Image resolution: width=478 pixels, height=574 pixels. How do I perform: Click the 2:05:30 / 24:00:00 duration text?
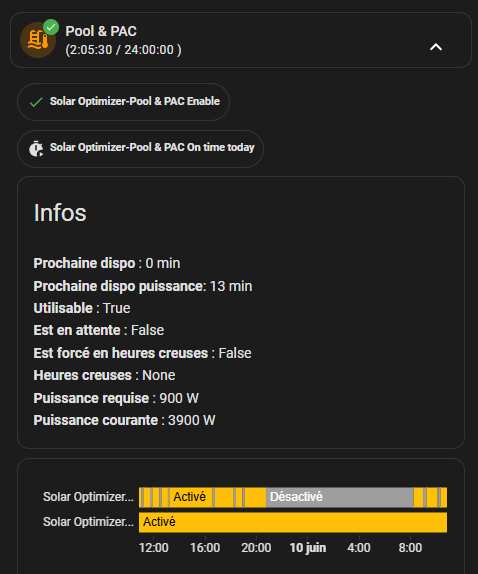click(x=123, y=50)
